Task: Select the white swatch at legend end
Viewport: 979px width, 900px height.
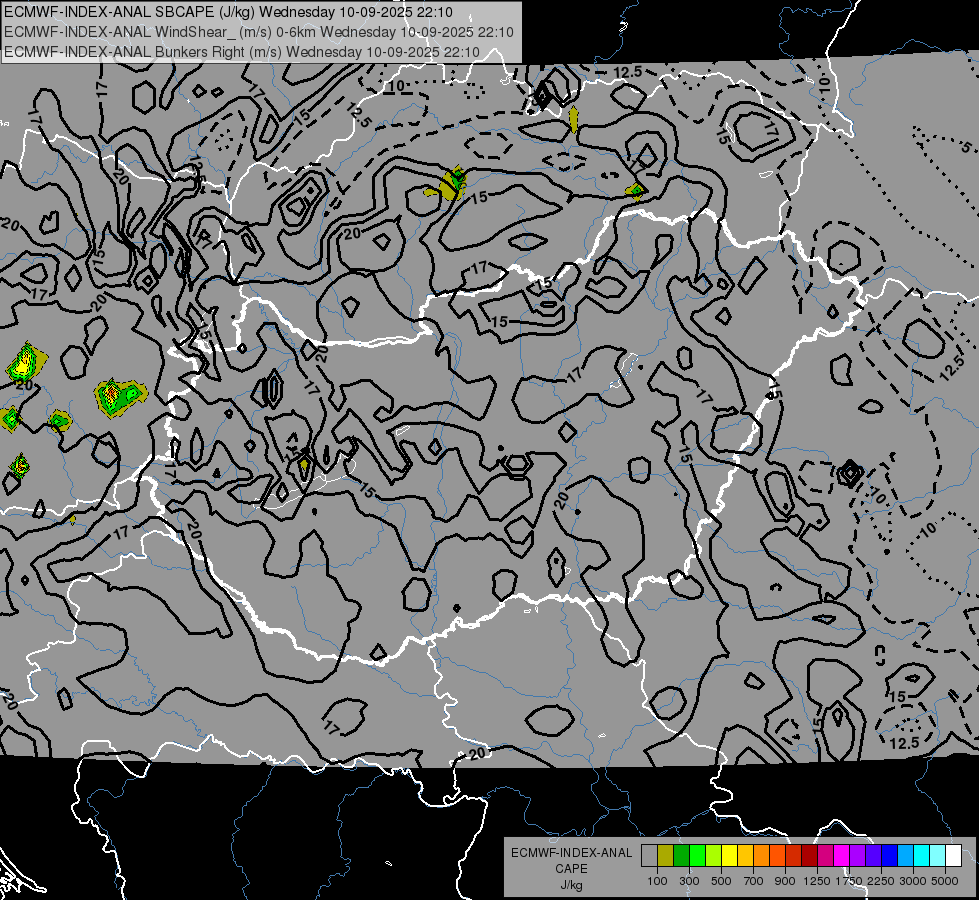Action: pyautogui.click(x=953, y=856)
